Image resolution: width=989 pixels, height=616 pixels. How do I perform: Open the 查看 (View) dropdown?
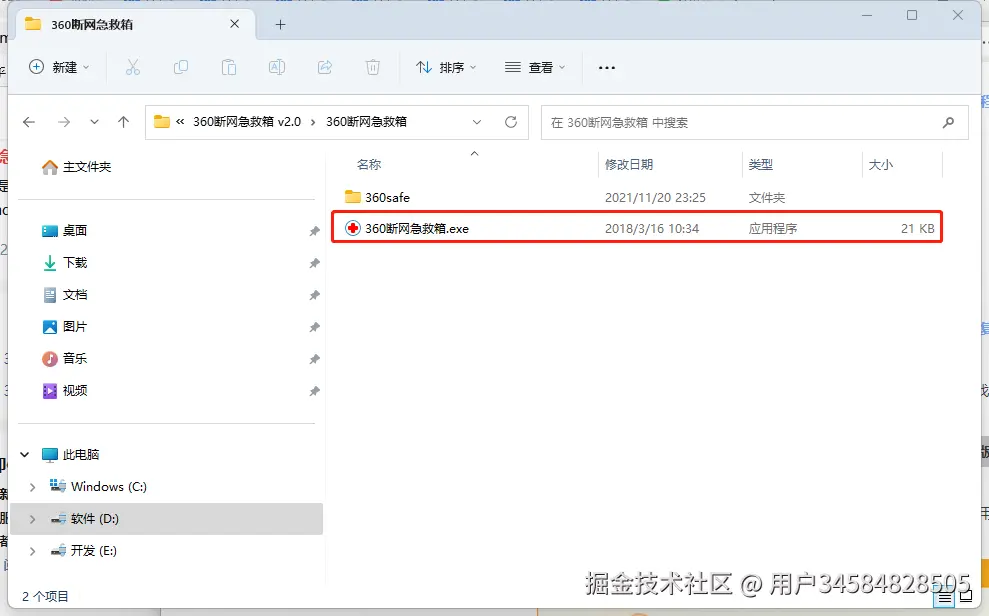535,67
